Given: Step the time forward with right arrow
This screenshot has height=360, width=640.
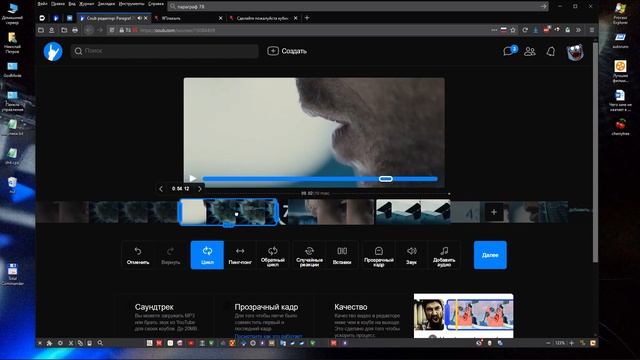Looking at the screenshot, I should (x=200, y=189).
